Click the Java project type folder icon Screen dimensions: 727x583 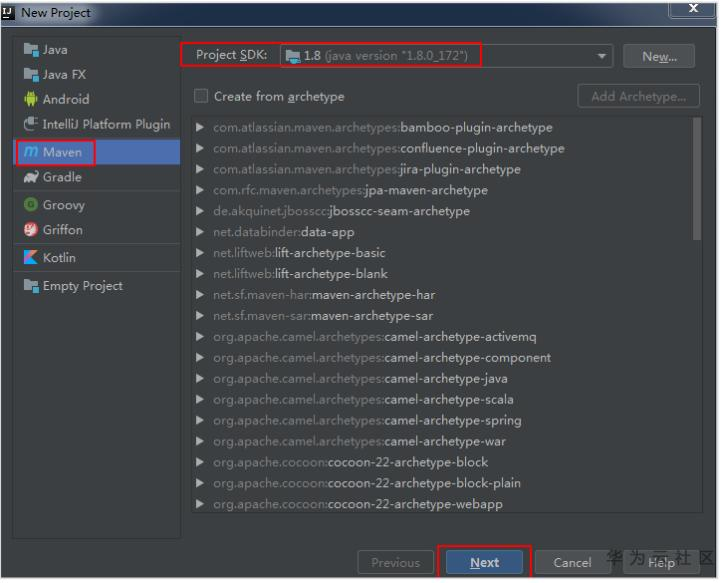(31, 50)
